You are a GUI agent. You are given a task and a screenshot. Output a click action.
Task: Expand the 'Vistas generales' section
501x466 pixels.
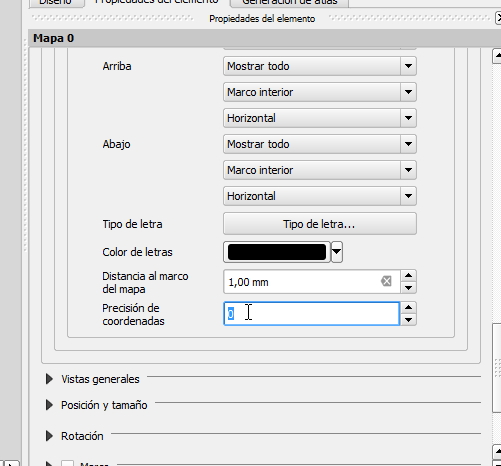pos(49,379)
